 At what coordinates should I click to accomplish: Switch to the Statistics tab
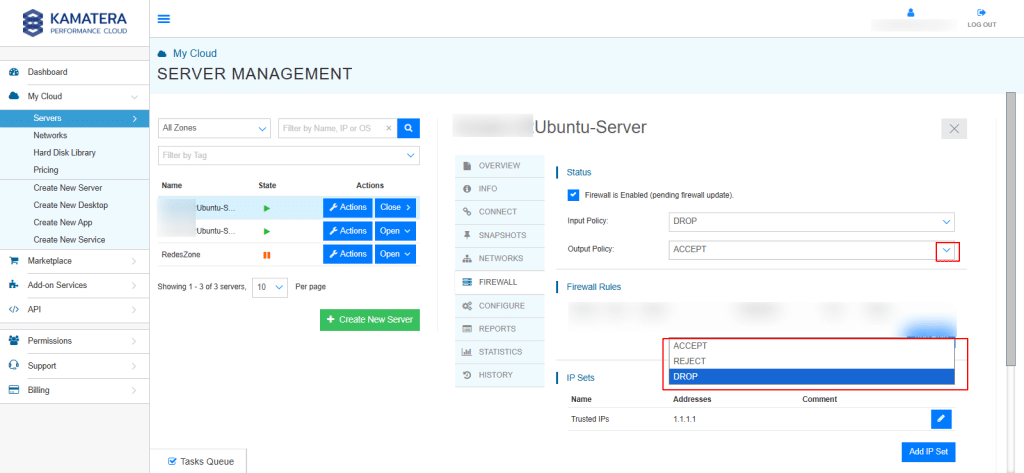(x=499, y=352)
